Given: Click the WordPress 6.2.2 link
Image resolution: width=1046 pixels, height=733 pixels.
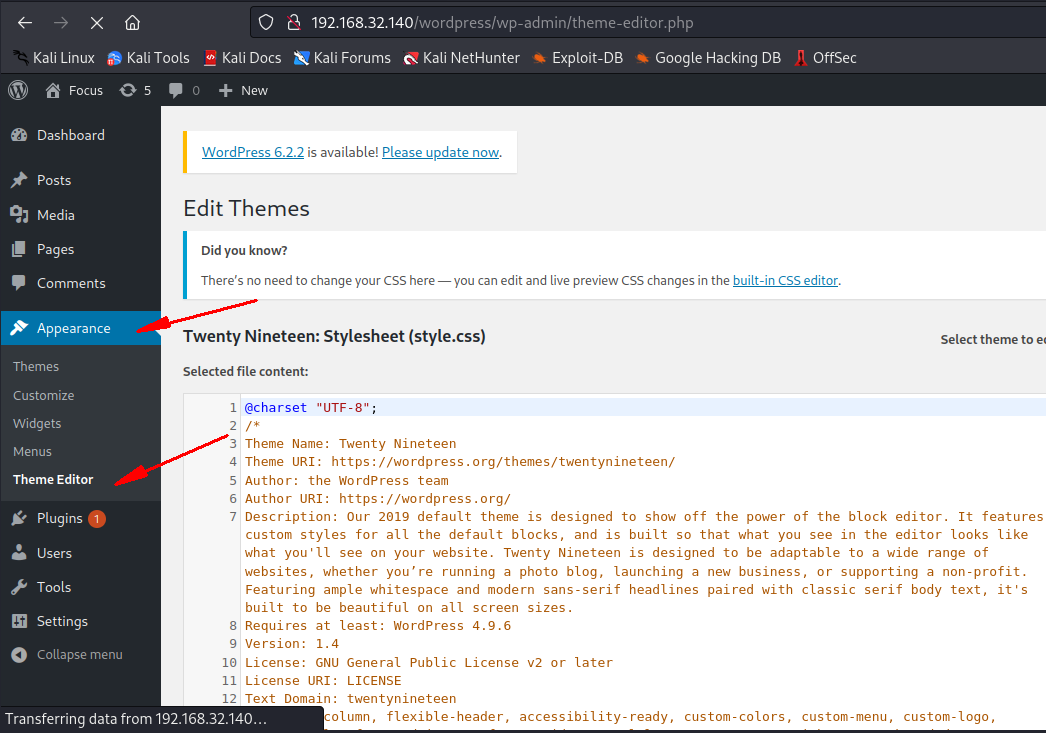Looking at the screenshot, I should (x=253, y=152).
